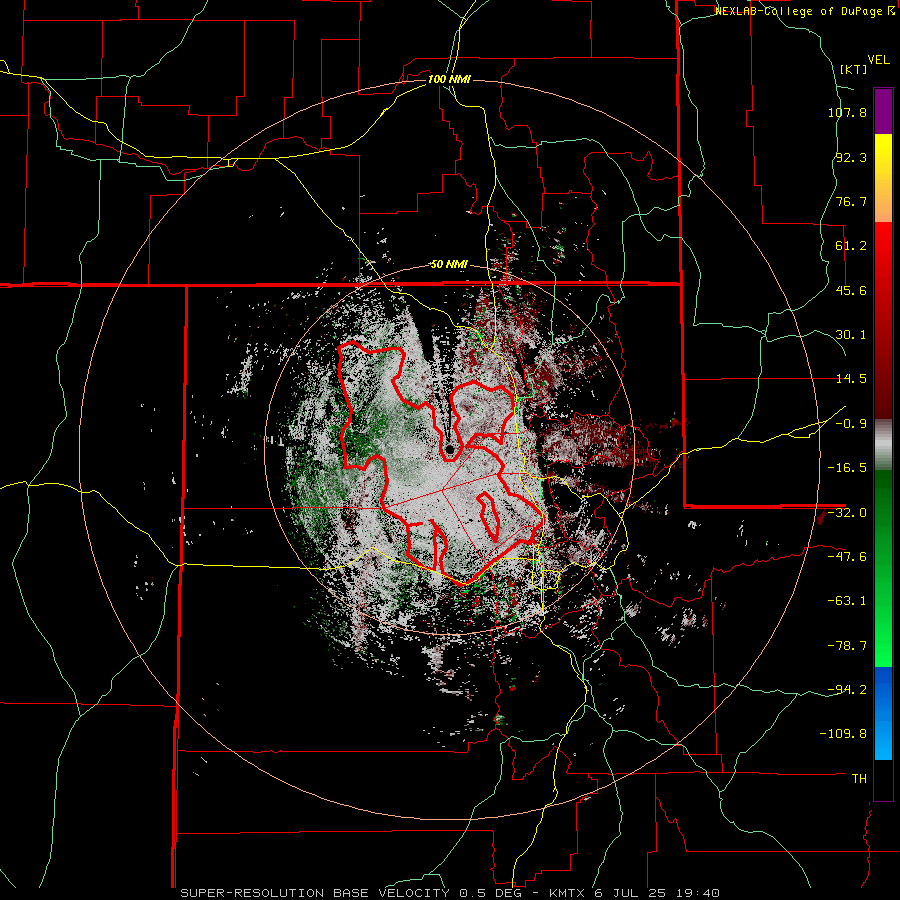Viewport: 900px width, 900px height.
Task: Click the VEL legend title
Action: 878,60
